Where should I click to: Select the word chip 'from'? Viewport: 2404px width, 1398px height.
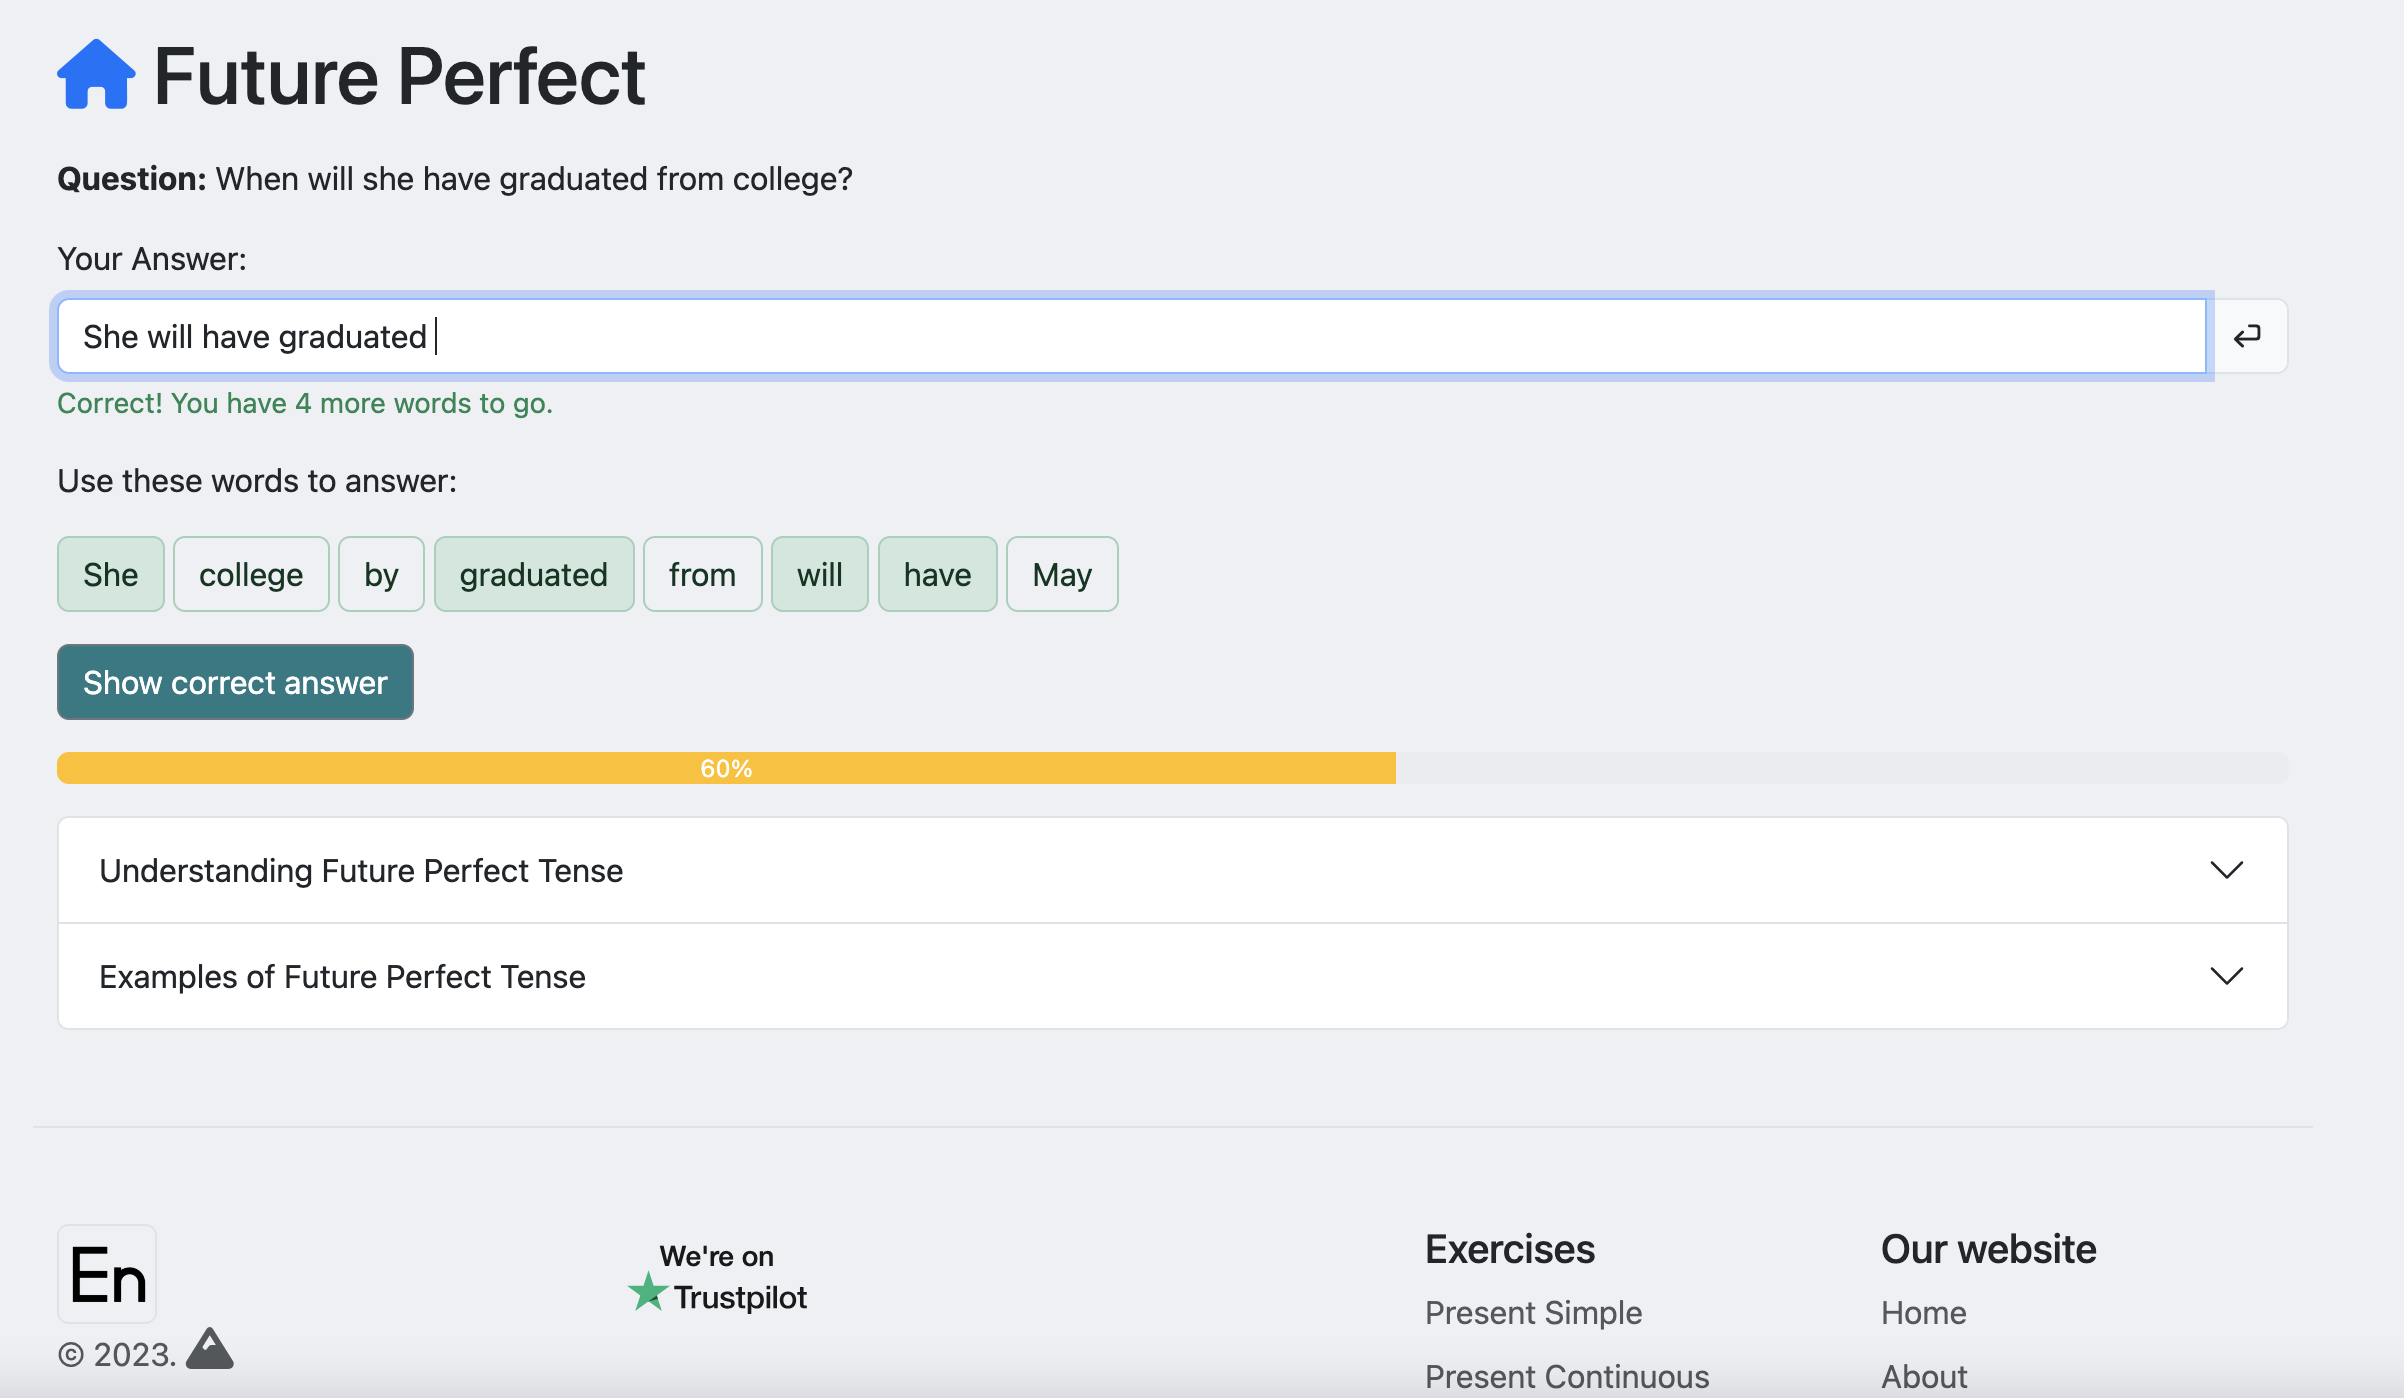(x=702, y=575)
